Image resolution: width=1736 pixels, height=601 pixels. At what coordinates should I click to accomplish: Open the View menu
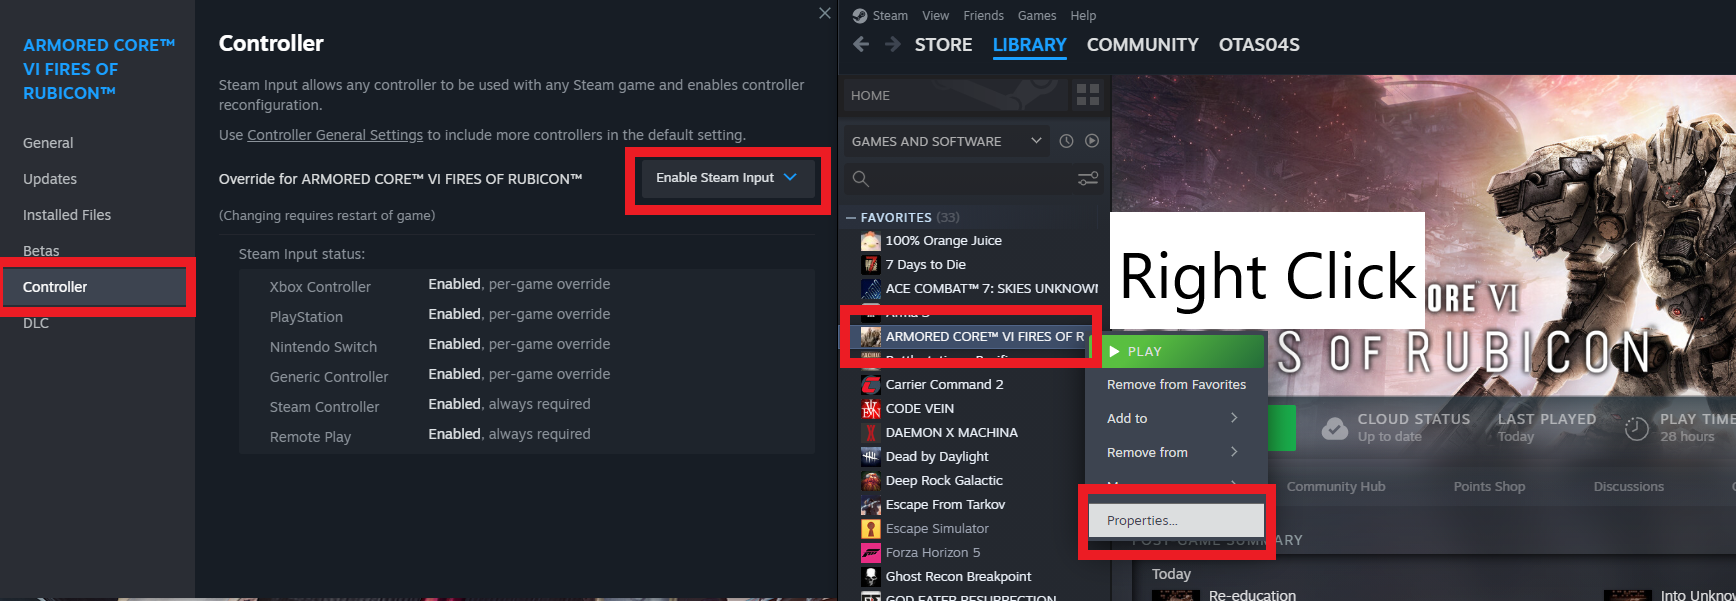pyautogui.click(x=936, y=15)
